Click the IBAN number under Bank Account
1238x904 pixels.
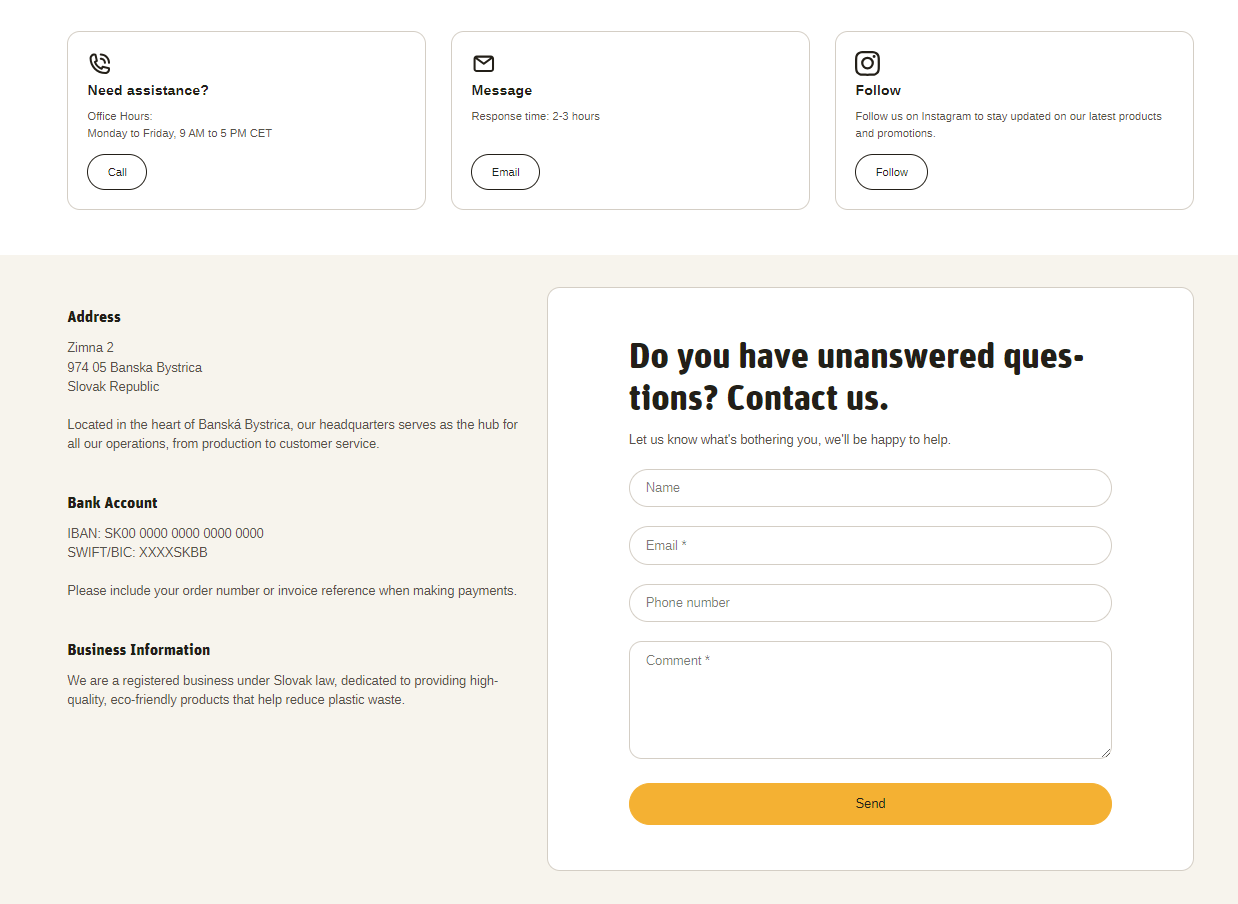[165, 533]
